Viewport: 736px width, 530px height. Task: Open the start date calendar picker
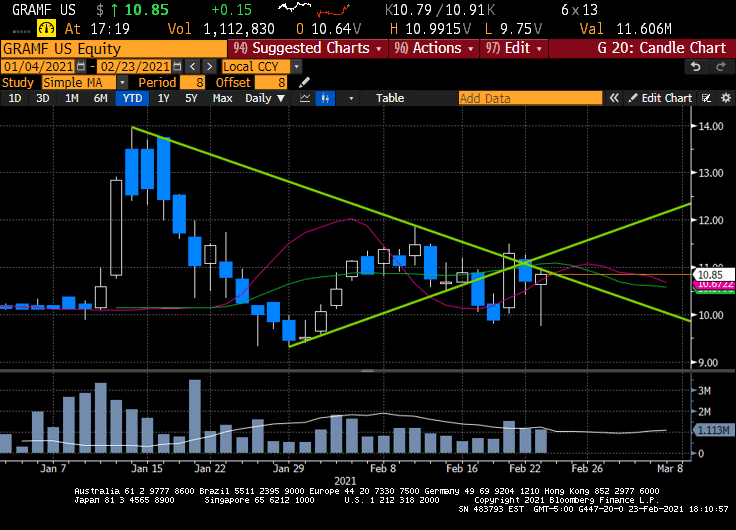pyautogui.click(x=81, y=66)
